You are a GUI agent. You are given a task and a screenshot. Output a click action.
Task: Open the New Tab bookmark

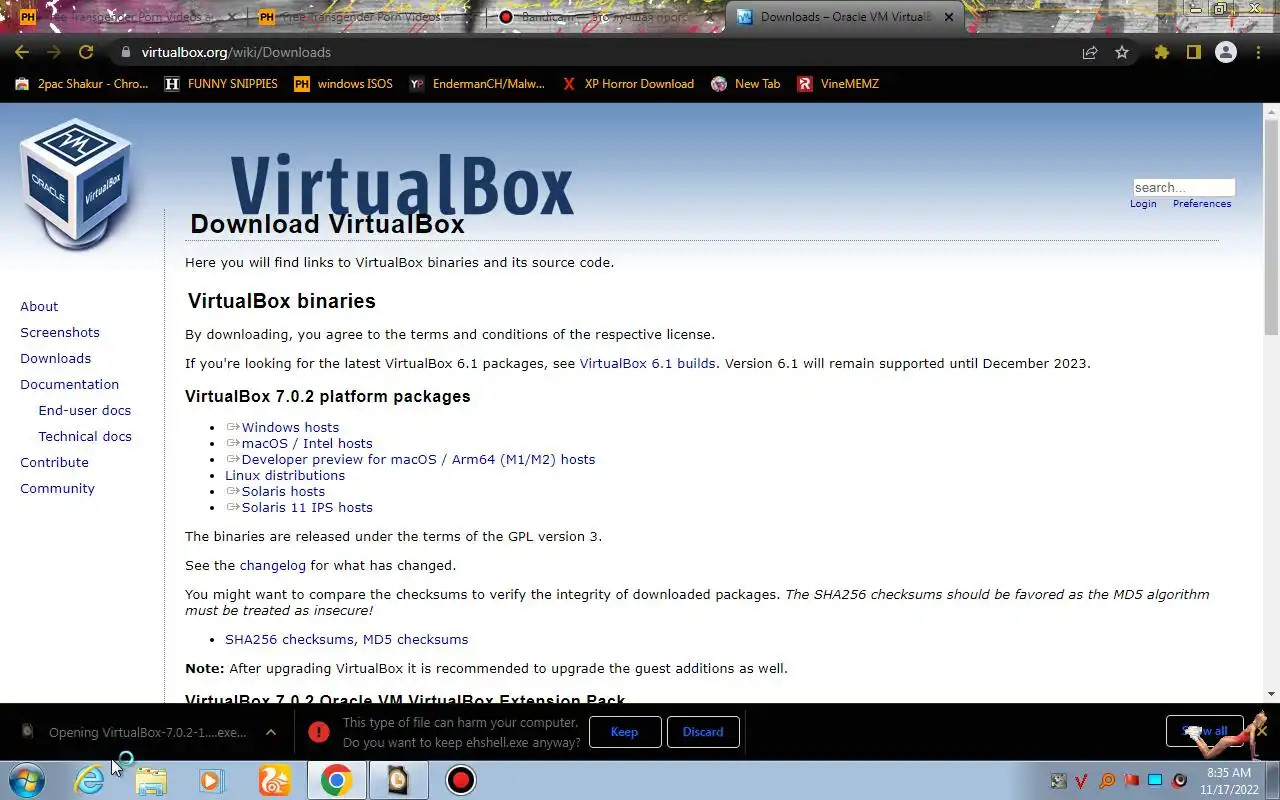(745, 84)
